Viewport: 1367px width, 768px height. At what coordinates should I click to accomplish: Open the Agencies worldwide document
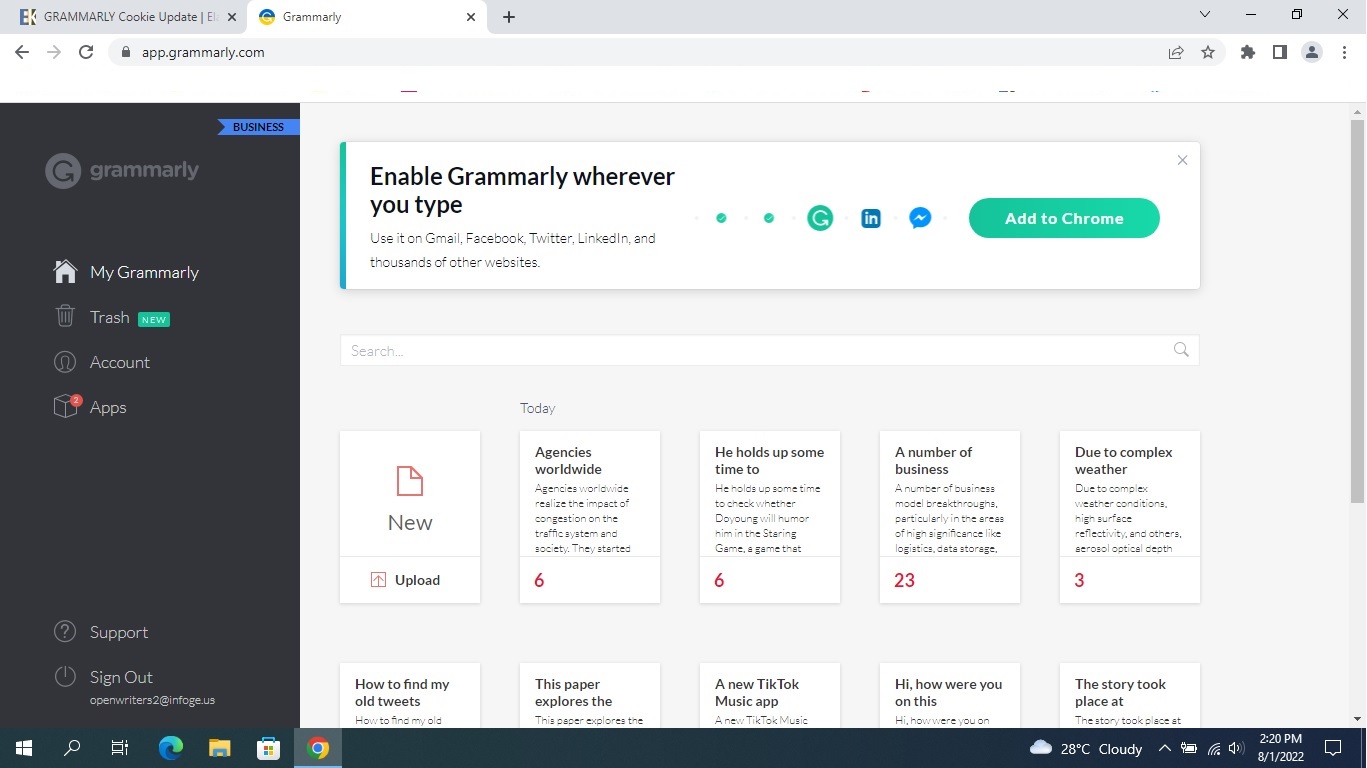[590, 517]
